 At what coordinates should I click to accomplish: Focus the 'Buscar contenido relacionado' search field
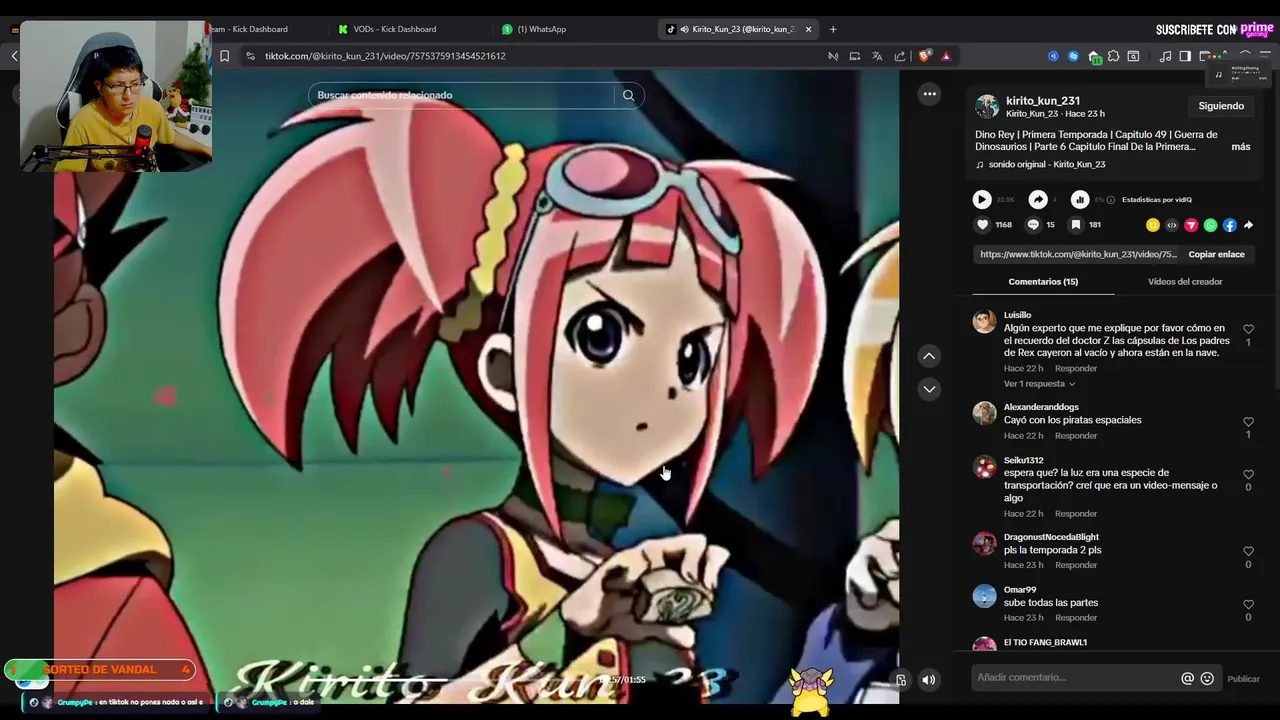pyautogui.click(x=463, y=95)
